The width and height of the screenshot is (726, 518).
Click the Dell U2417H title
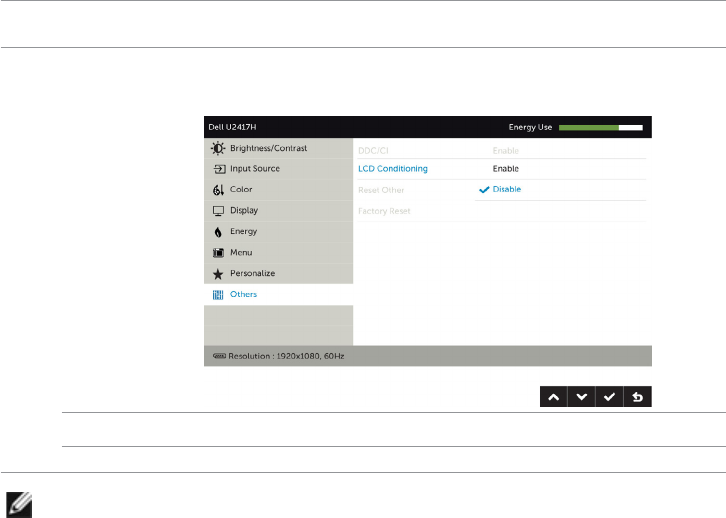pyautogui.click(x=232, y=127)
